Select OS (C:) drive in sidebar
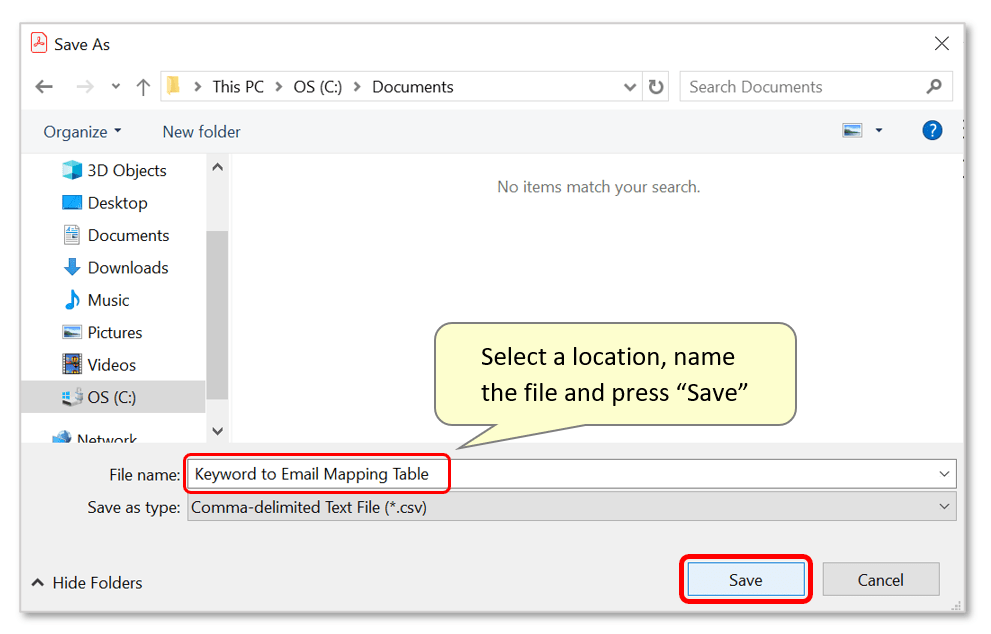 113,397
